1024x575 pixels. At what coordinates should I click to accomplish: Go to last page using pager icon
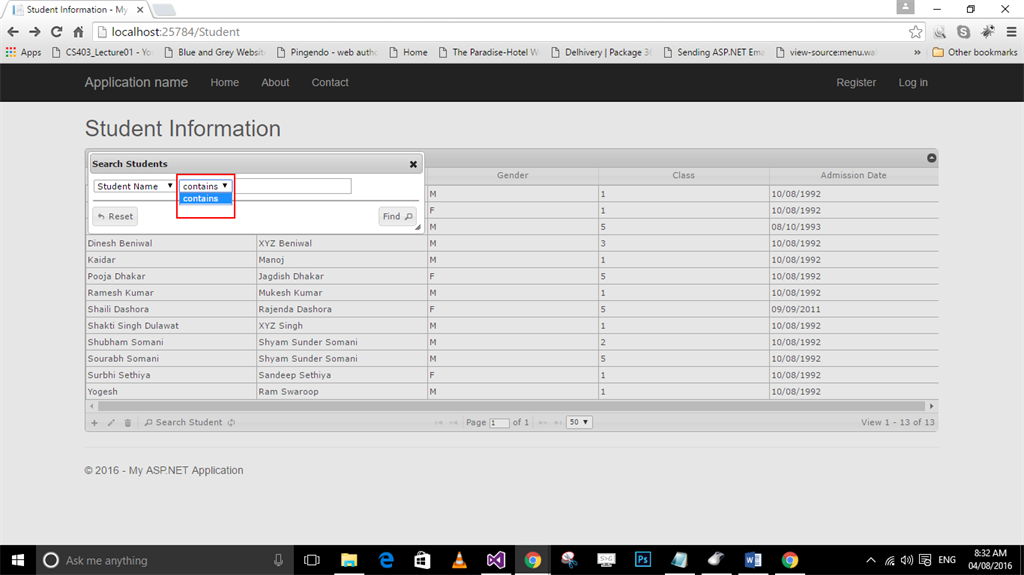pyautogui.click(x=558, y=423)
